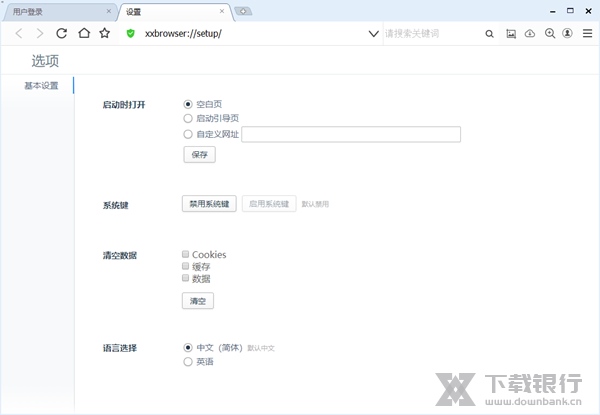Open the home page icon
Image resolution: width=600 pixels, height=415 pixels.
[84, 33]
